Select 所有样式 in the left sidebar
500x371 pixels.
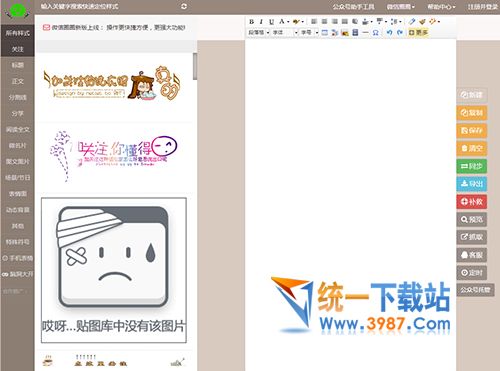(x=17, y=33)
